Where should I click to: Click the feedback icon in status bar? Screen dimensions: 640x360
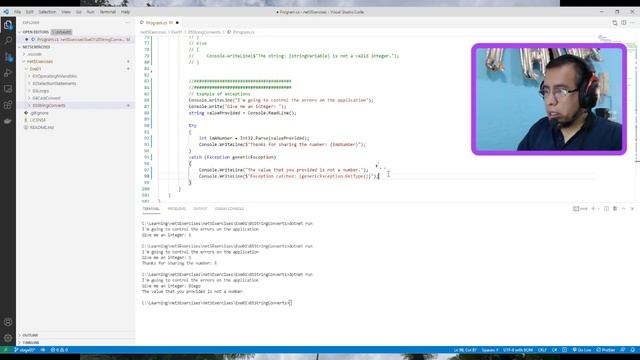click(623, 350)
